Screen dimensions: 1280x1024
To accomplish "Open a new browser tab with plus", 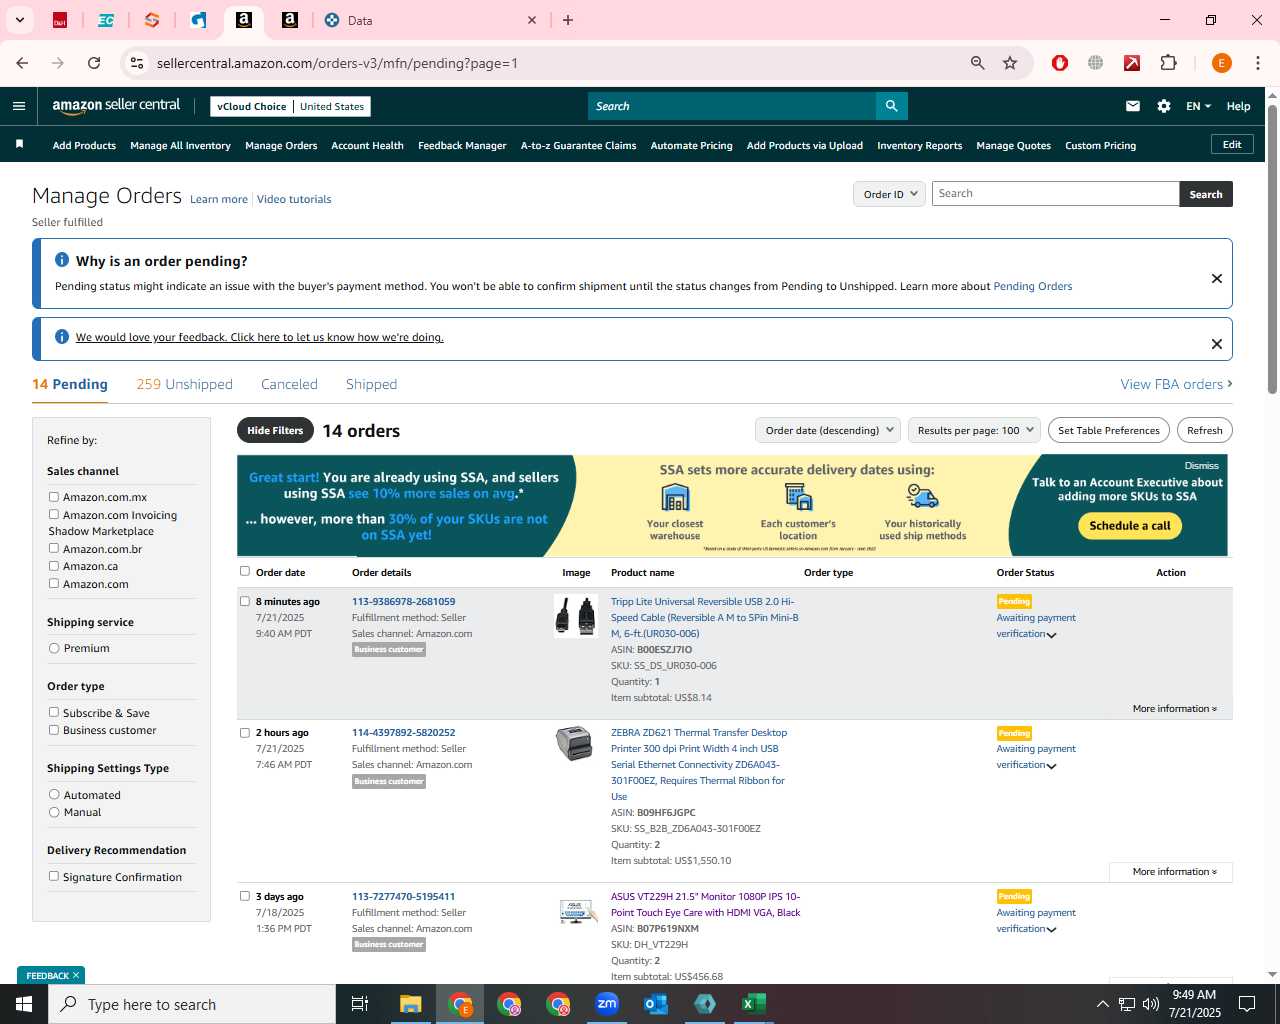I will pos(568,20).
